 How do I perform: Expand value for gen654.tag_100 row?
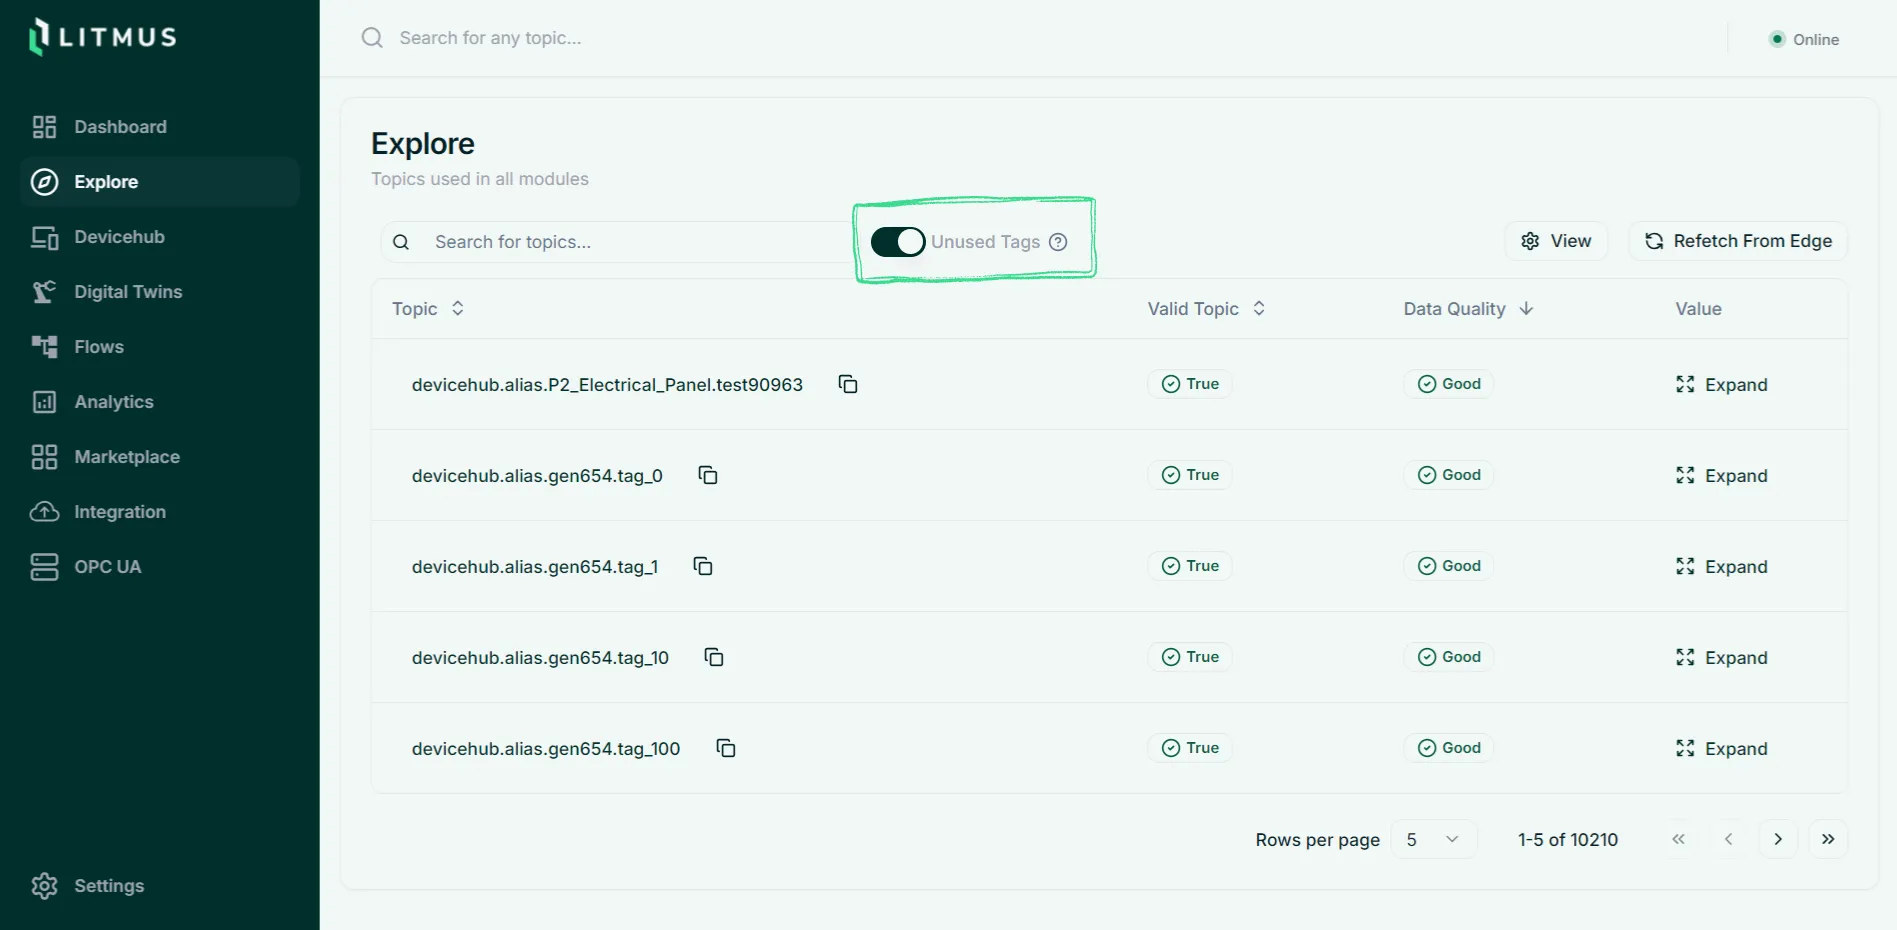pos(1722,749)
